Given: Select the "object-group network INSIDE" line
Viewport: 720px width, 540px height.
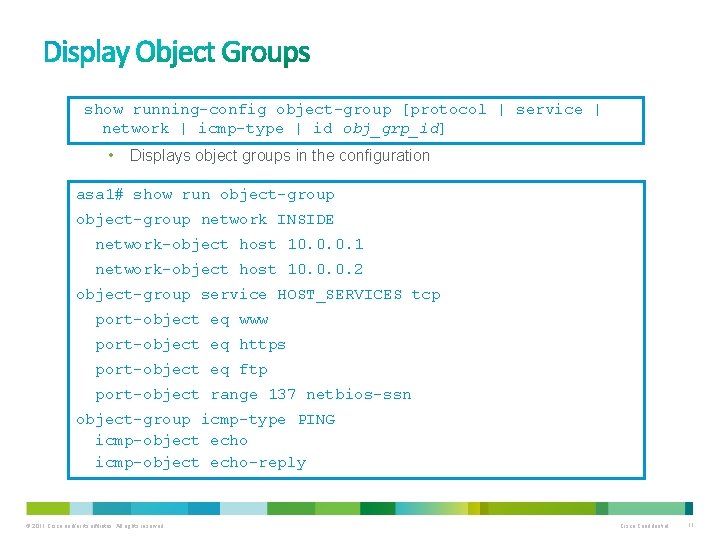Looking at the screenshot, I should (205, 220).
